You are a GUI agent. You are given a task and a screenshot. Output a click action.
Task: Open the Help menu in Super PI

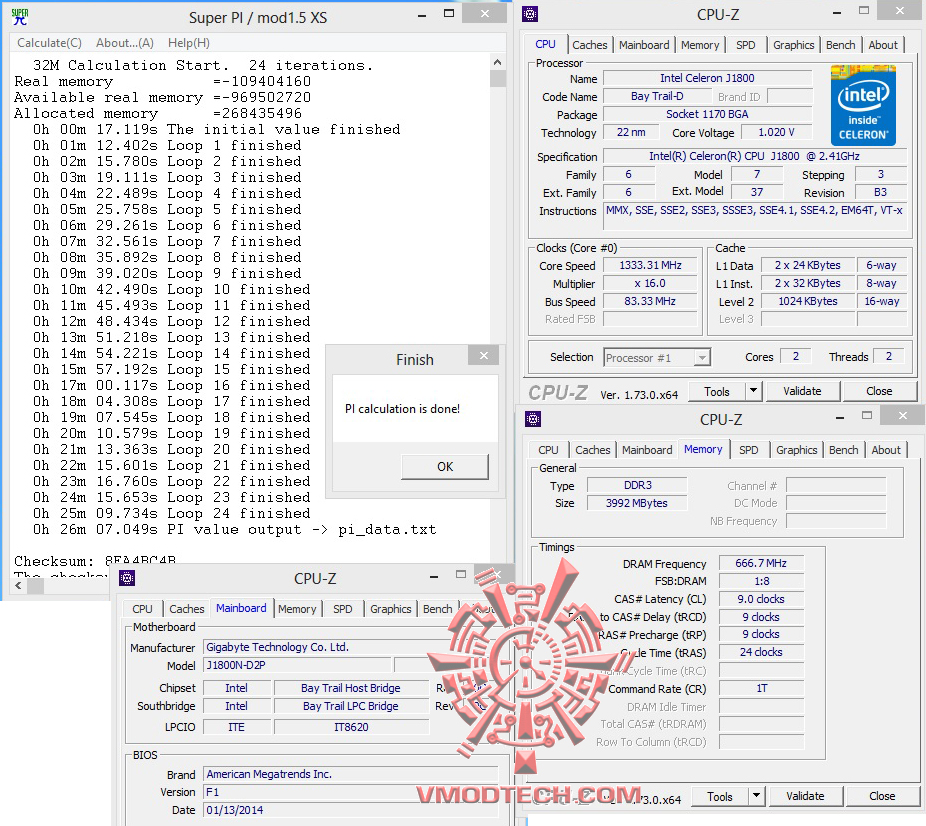click(188, 43)
